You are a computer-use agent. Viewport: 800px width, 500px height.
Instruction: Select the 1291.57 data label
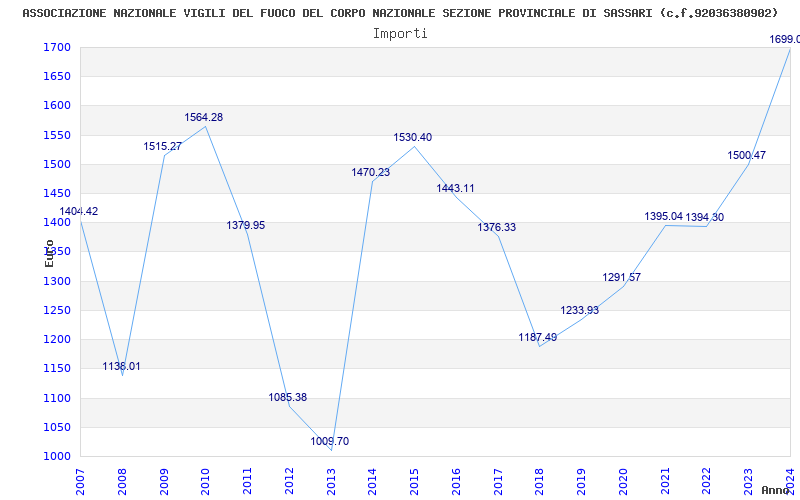coord(621,278)
